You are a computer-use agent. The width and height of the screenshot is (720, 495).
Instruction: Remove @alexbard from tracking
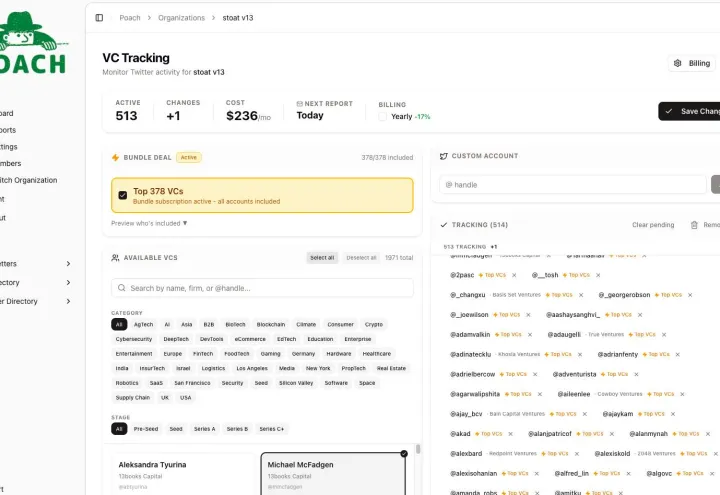[576, 453]
